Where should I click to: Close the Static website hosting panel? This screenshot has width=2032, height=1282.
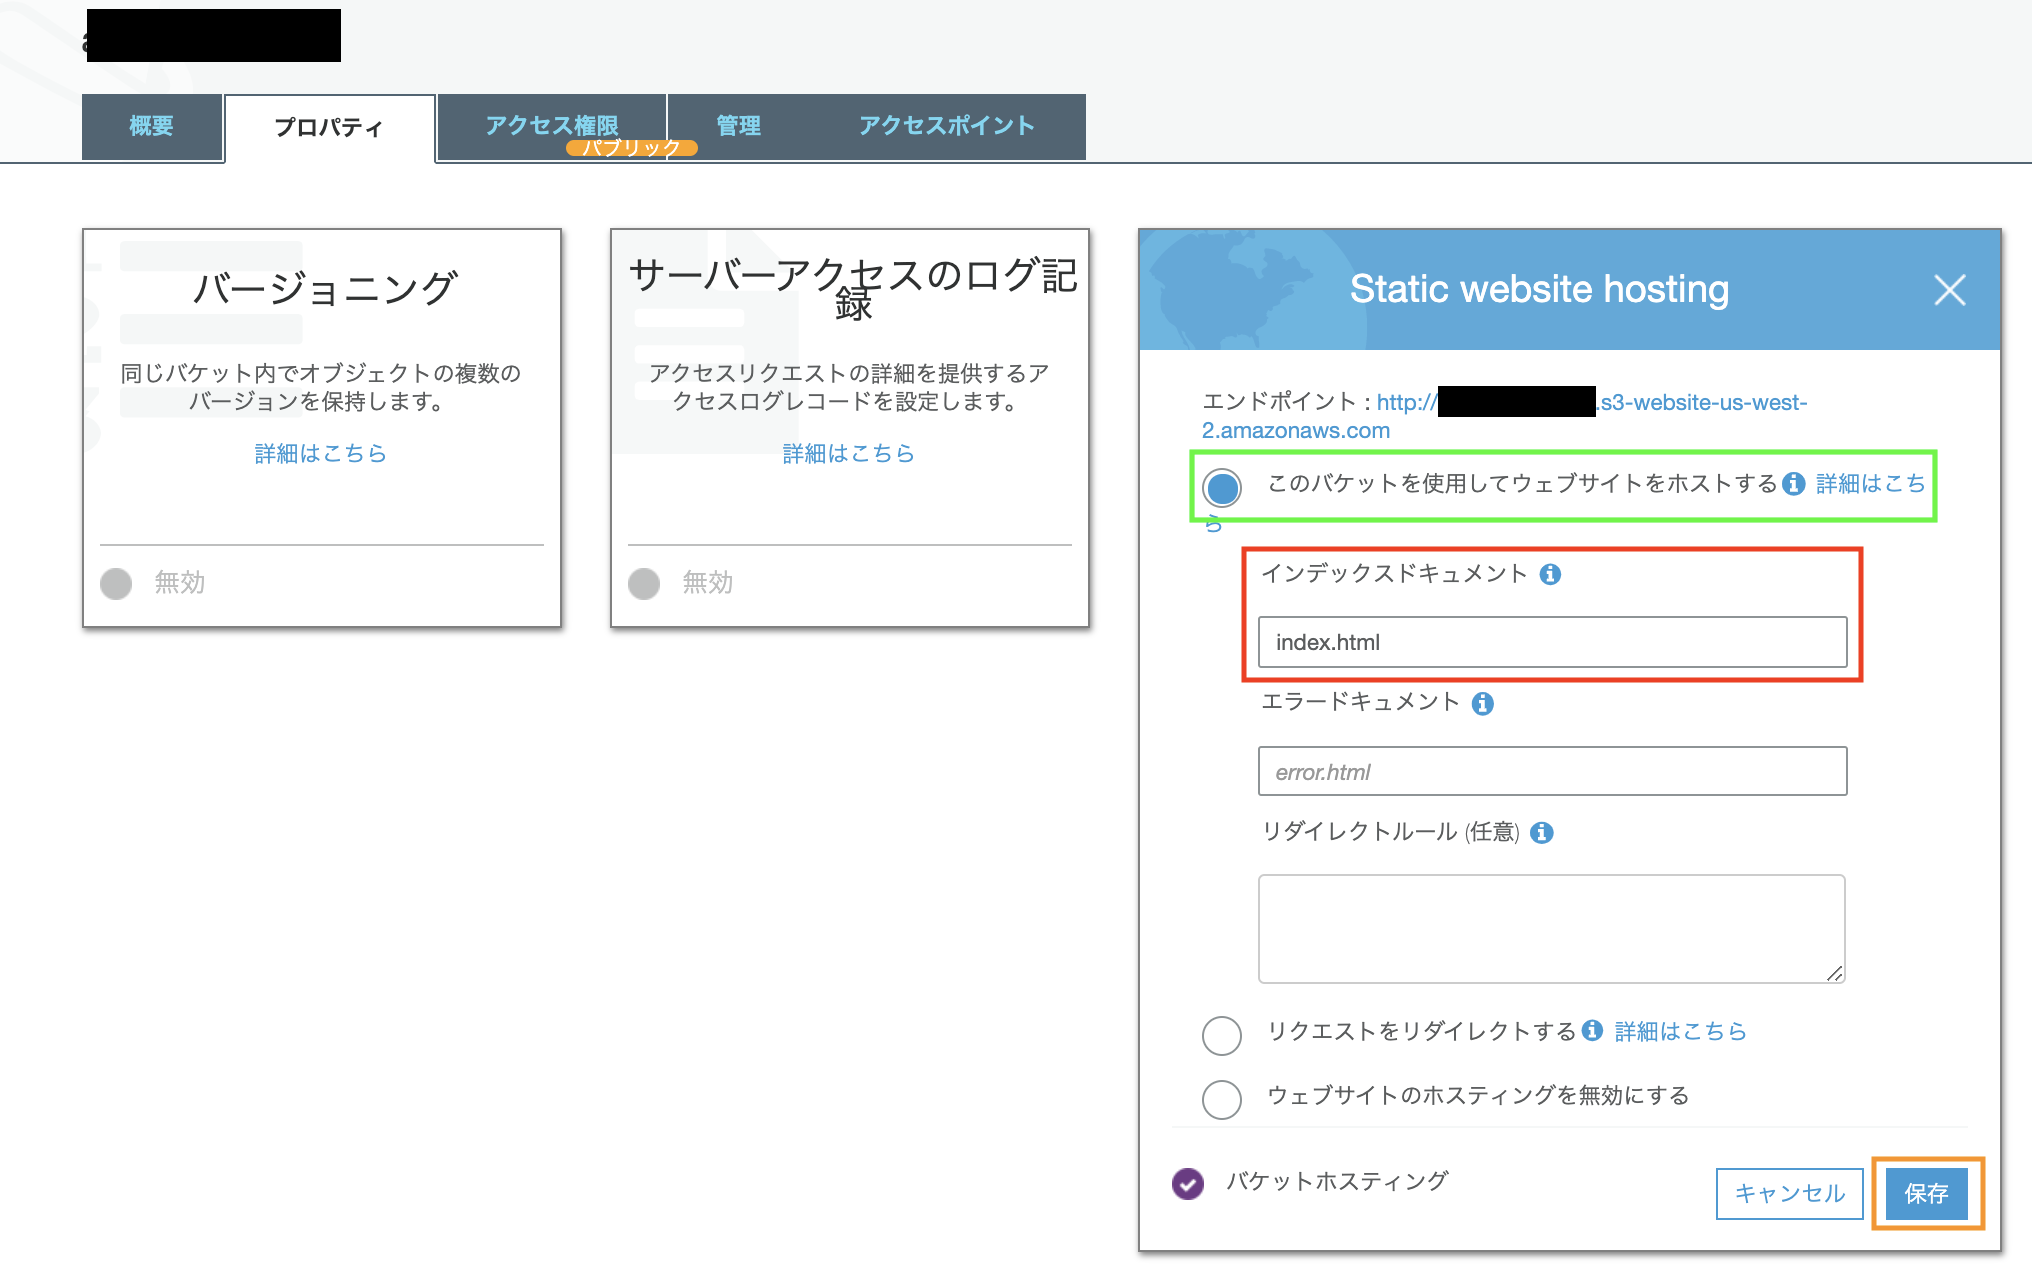click(1949, 290)
